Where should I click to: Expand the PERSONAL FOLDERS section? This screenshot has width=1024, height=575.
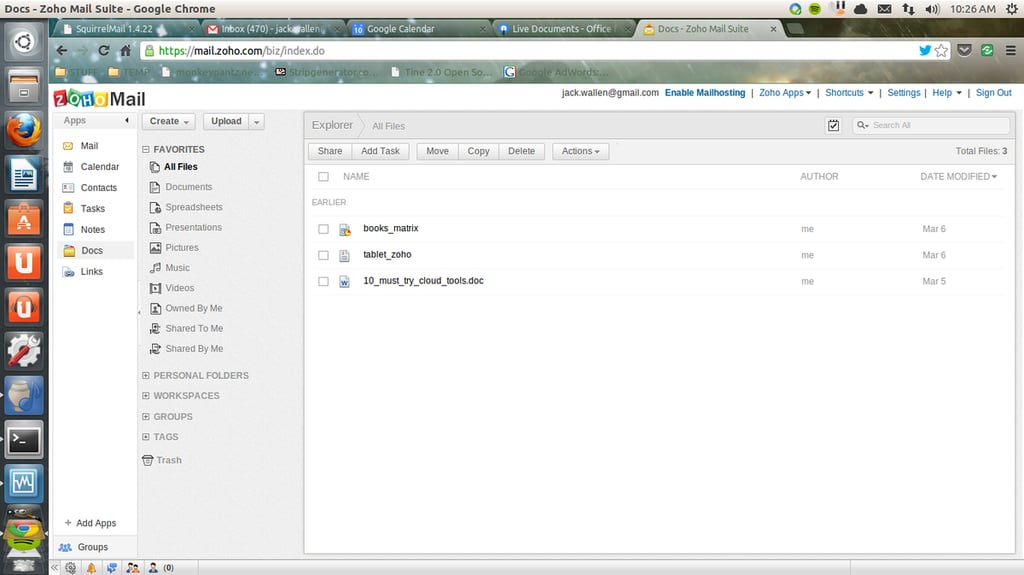(x=146, y=376)
